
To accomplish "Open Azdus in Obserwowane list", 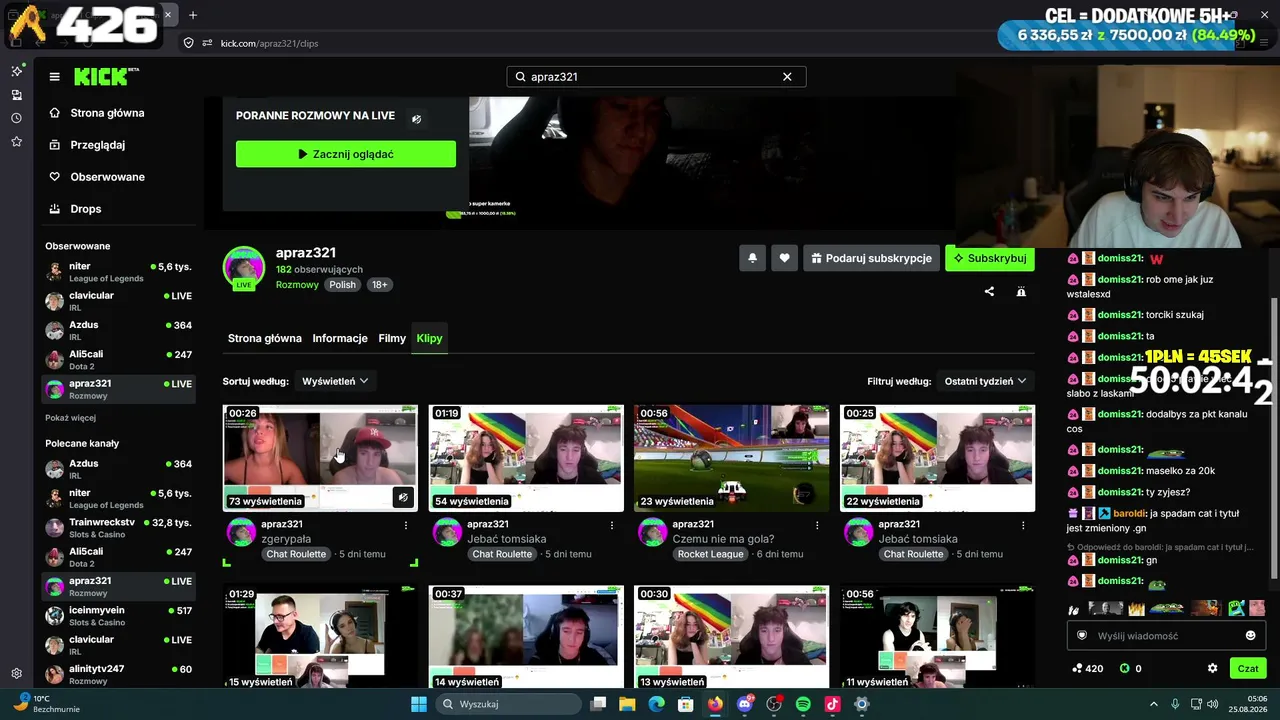I will 118,330.
